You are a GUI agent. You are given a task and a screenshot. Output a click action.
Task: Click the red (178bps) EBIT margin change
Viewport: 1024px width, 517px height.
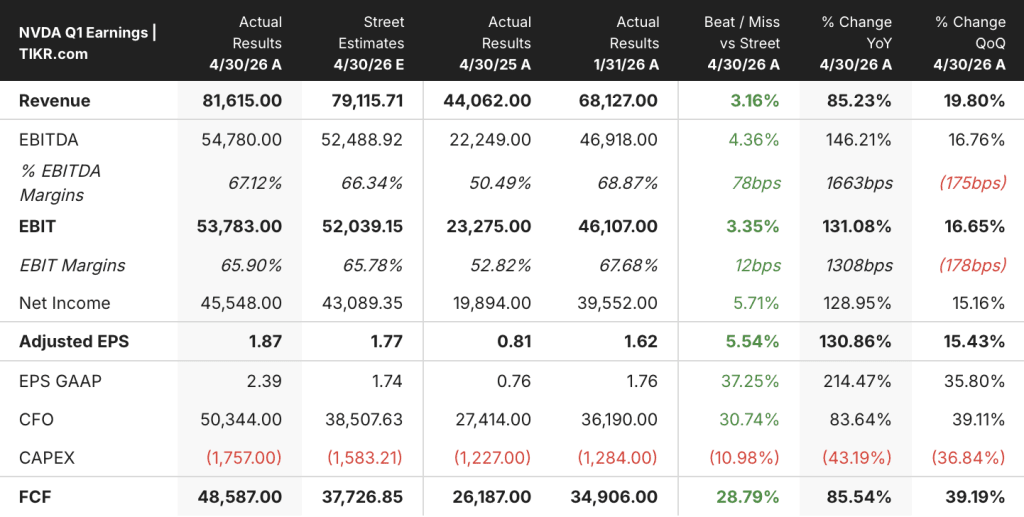pyautogui.click(x=973, y=266)
